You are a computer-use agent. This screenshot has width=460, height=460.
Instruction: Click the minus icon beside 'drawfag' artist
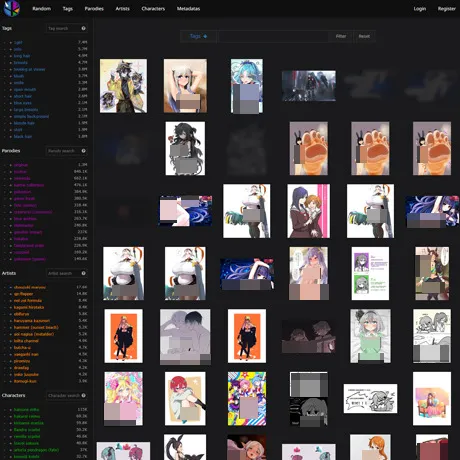click(x=5, y=368)
